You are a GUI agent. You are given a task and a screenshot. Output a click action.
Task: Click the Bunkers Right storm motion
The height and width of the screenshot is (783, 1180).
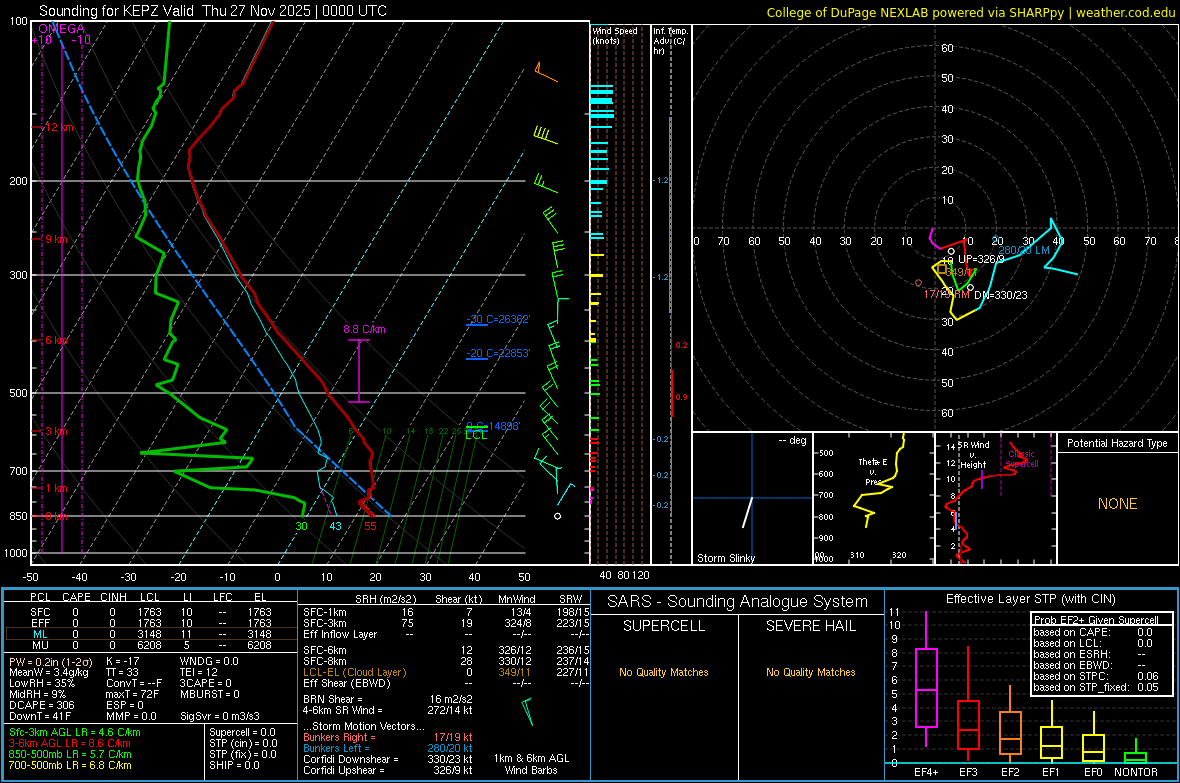tap(388, 738)
